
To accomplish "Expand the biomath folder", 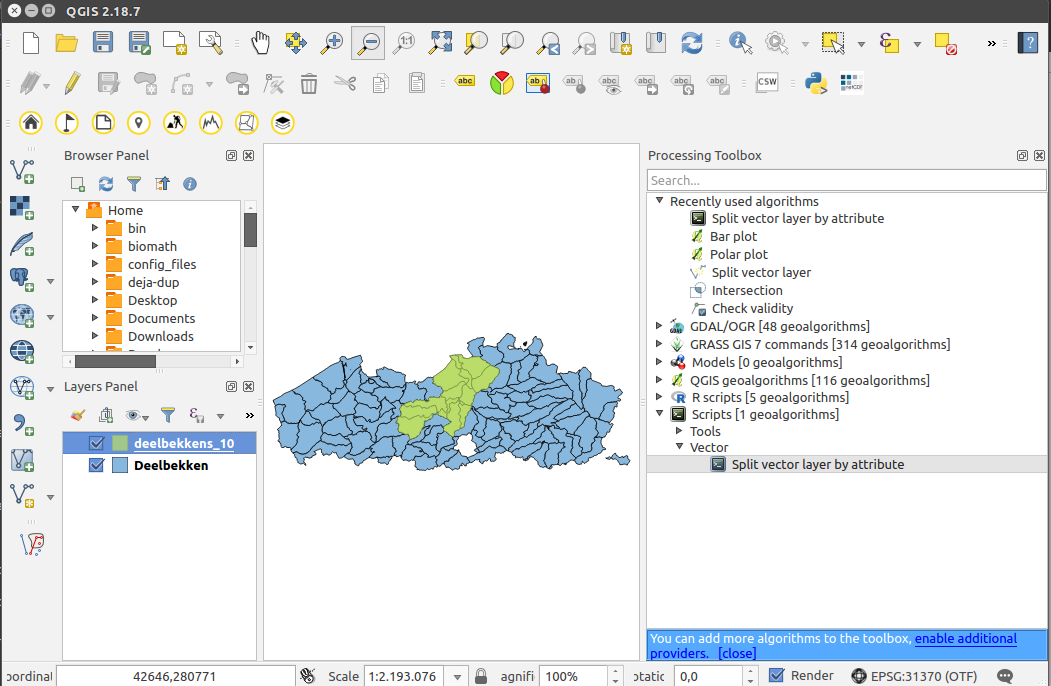I will pos(95,245).
